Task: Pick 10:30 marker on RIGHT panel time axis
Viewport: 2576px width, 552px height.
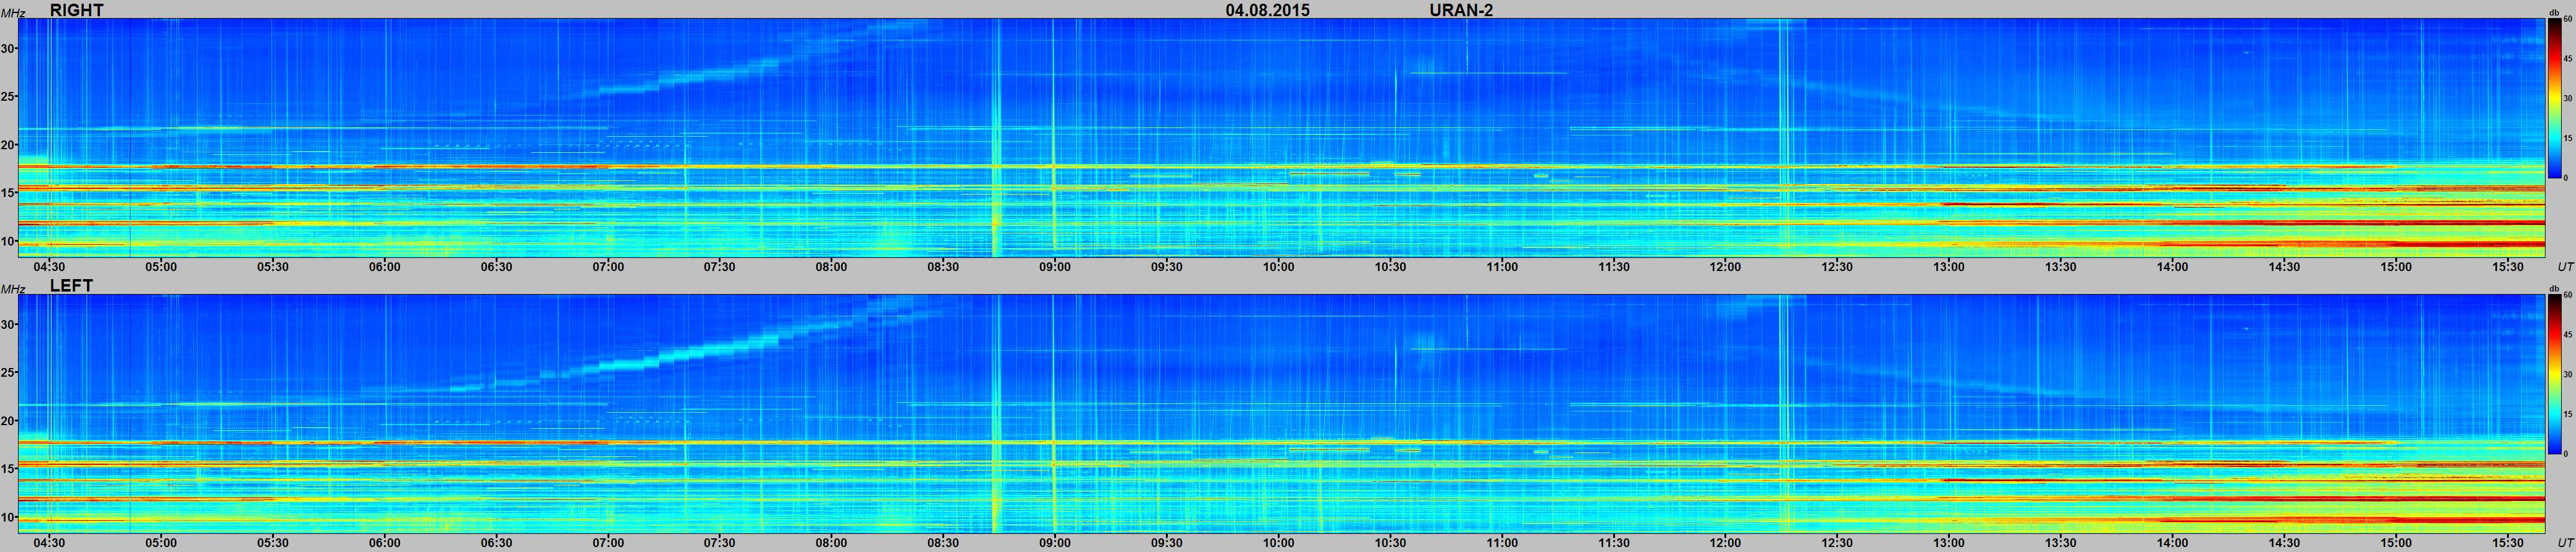Action: [x=1390, y=267]
